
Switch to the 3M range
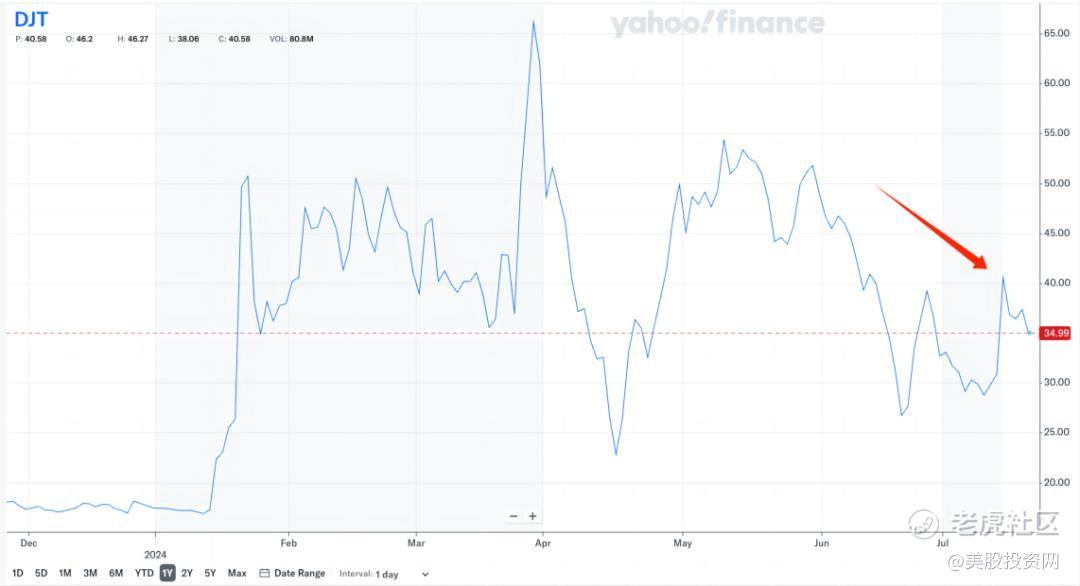pyautogui.click(x=90, y=573)
